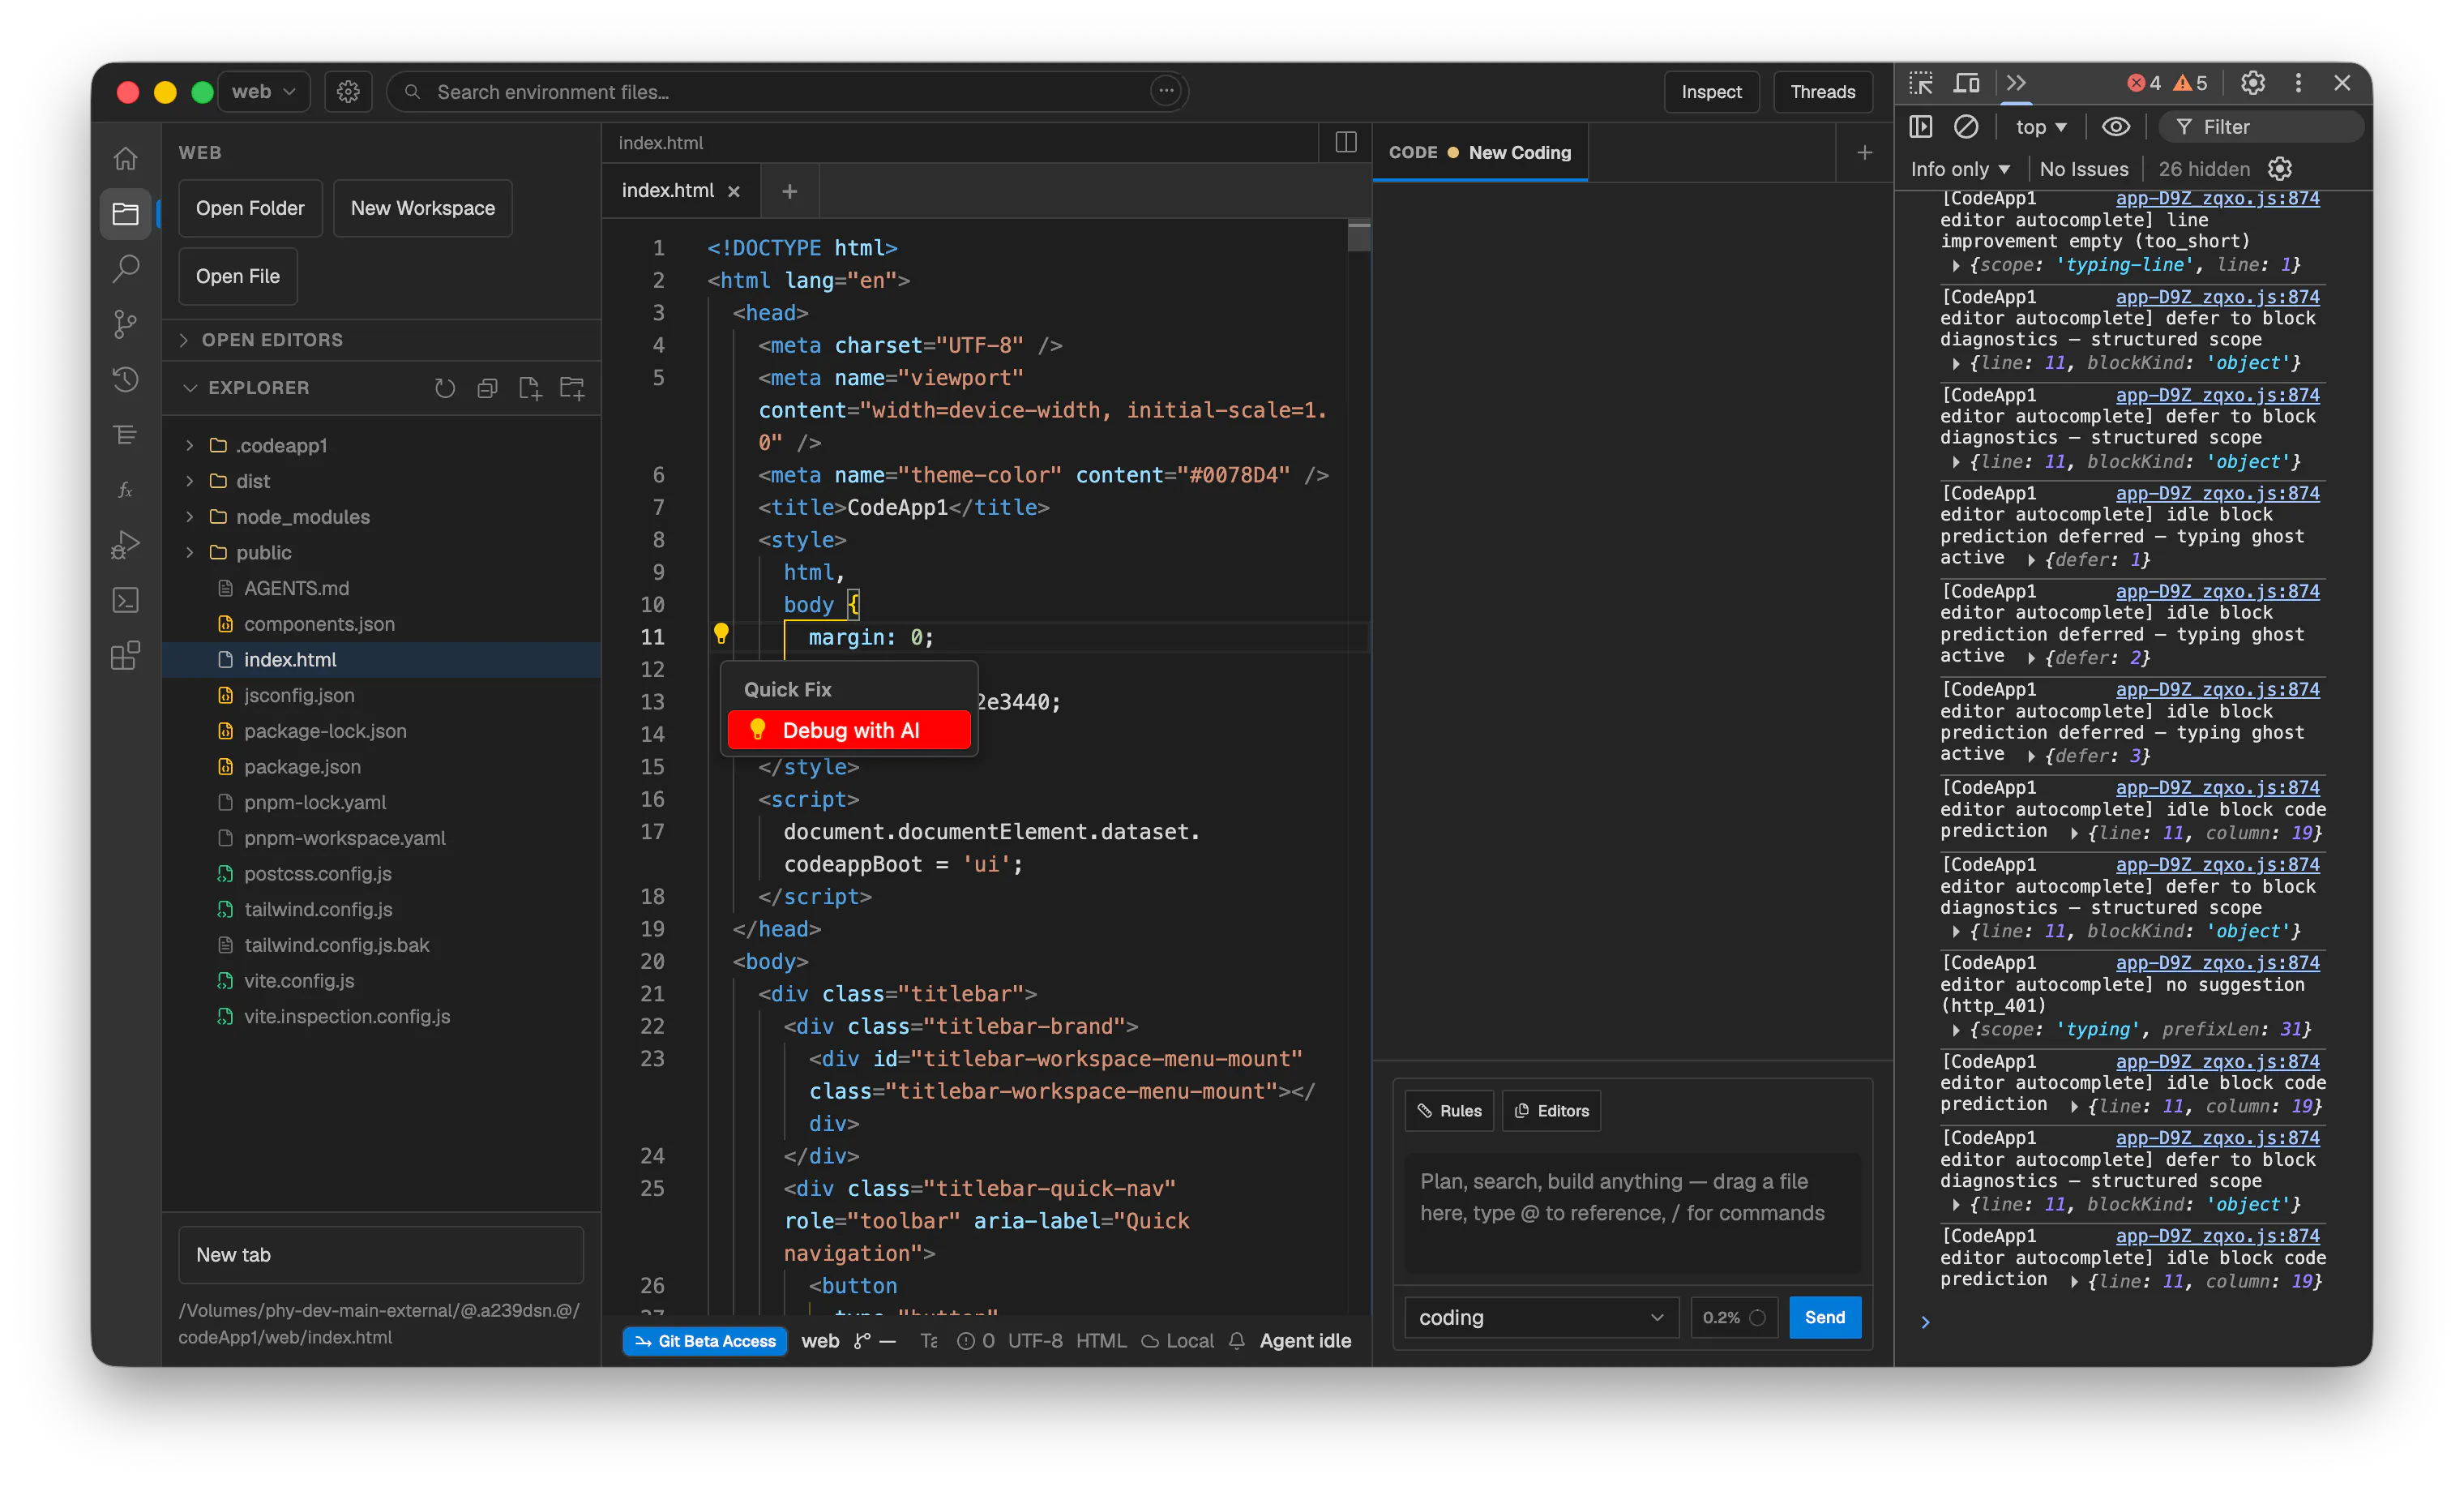Open the Search magnifier in activity bar
Viewport: 2464px width, 1487px height.
click(x=125, y=268)
